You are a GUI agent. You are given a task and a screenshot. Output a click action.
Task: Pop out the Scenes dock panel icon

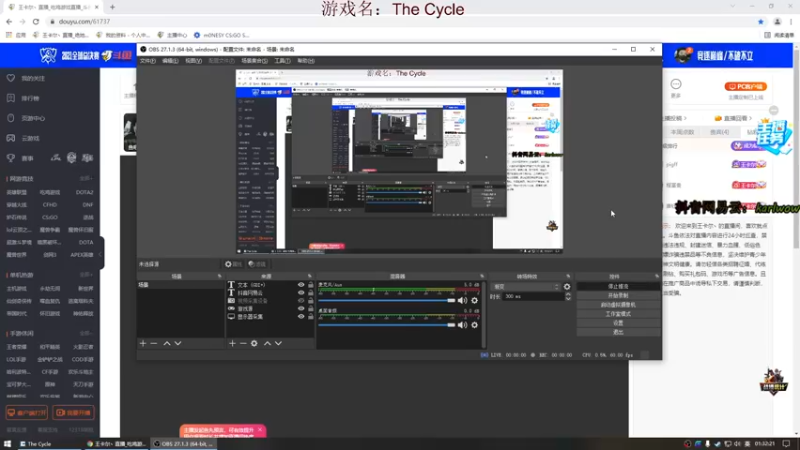pos(220,276)
